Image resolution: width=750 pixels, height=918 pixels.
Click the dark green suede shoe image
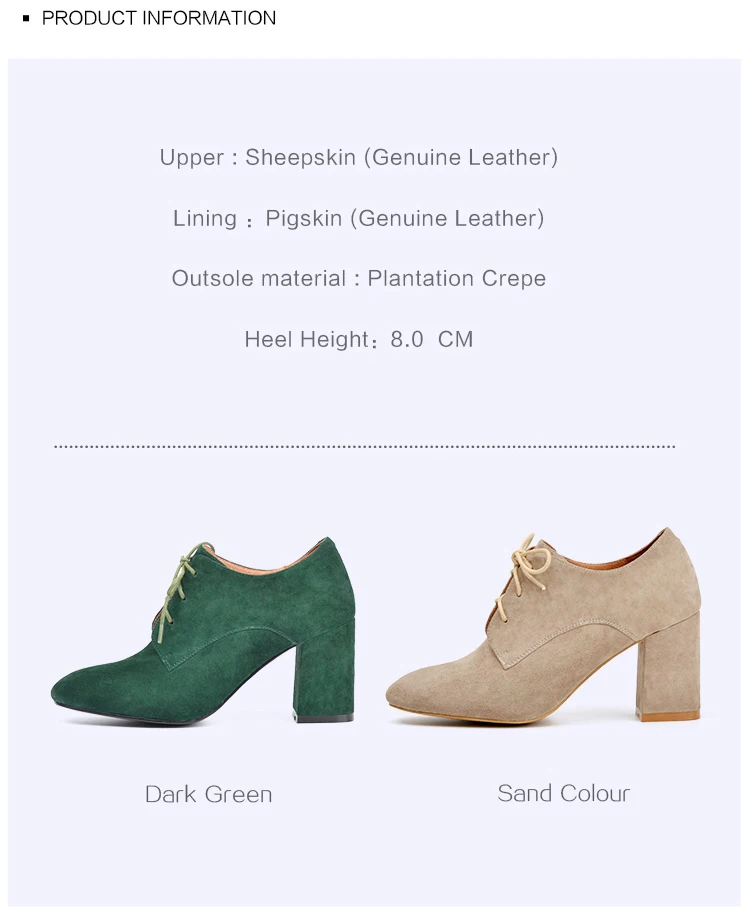[x=203, y=631]
